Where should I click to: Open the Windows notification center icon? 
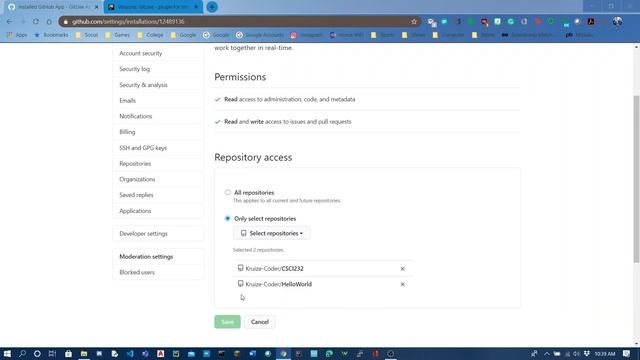pyautogui.click(x=627, y=353)
